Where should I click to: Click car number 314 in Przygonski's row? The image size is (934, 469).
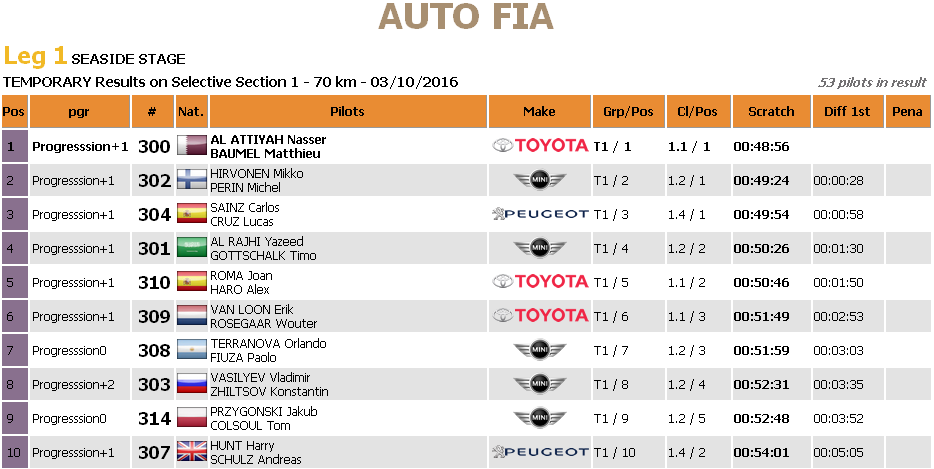[x=154, y=418]
